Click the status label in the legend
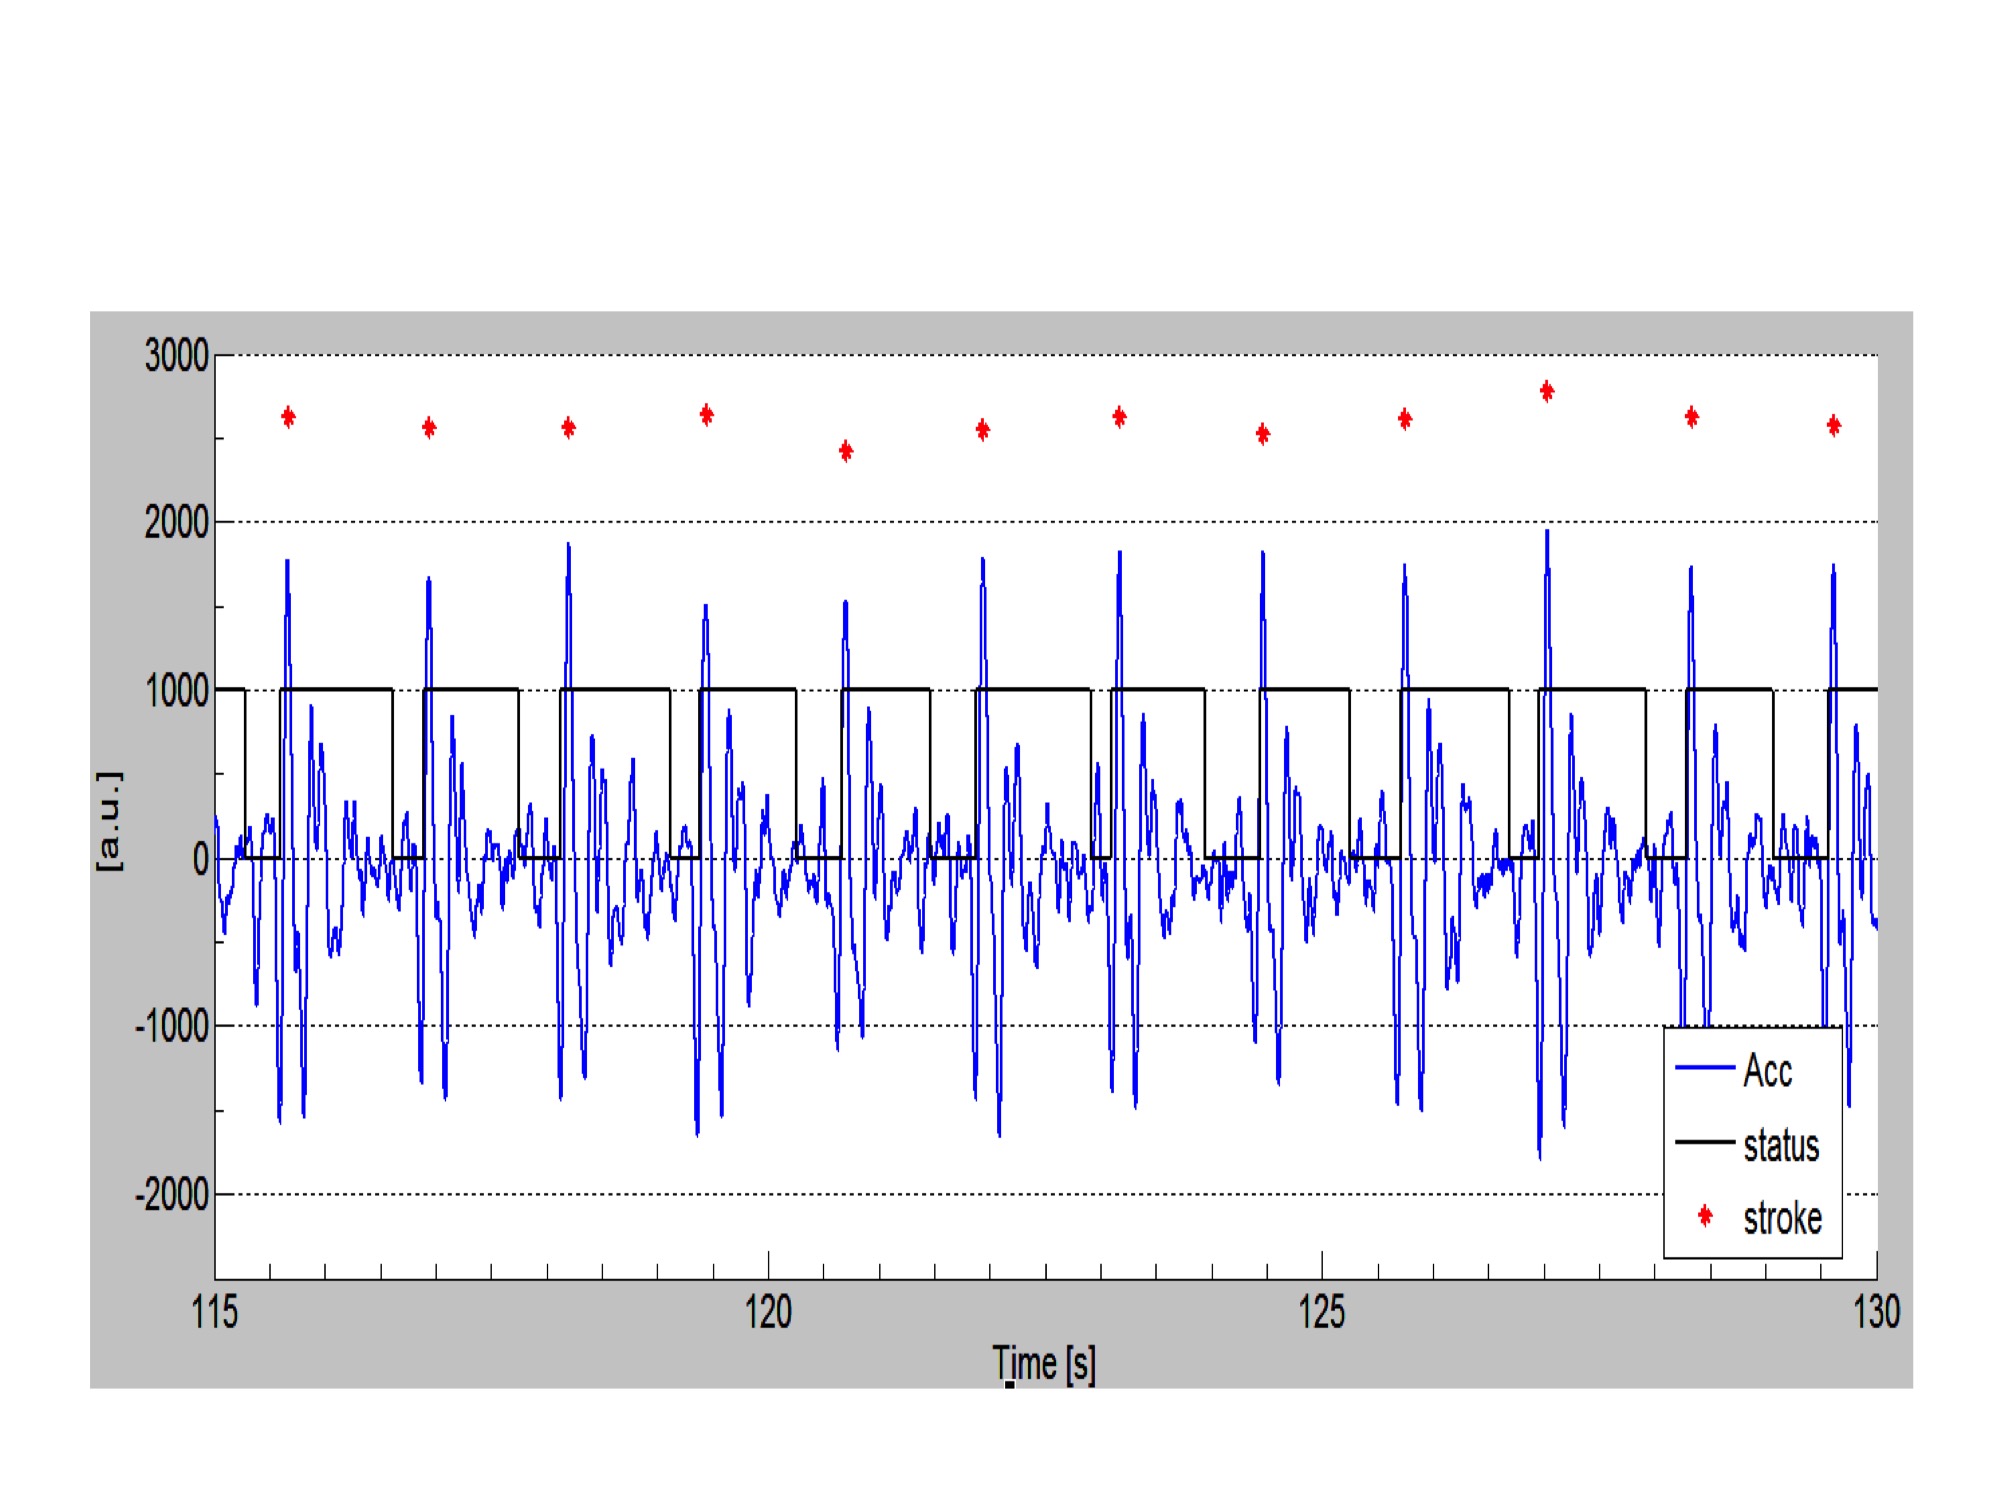The height and width of the screenshot is (1500, 2000). pyautogui.click(x=1780, y=1145)
